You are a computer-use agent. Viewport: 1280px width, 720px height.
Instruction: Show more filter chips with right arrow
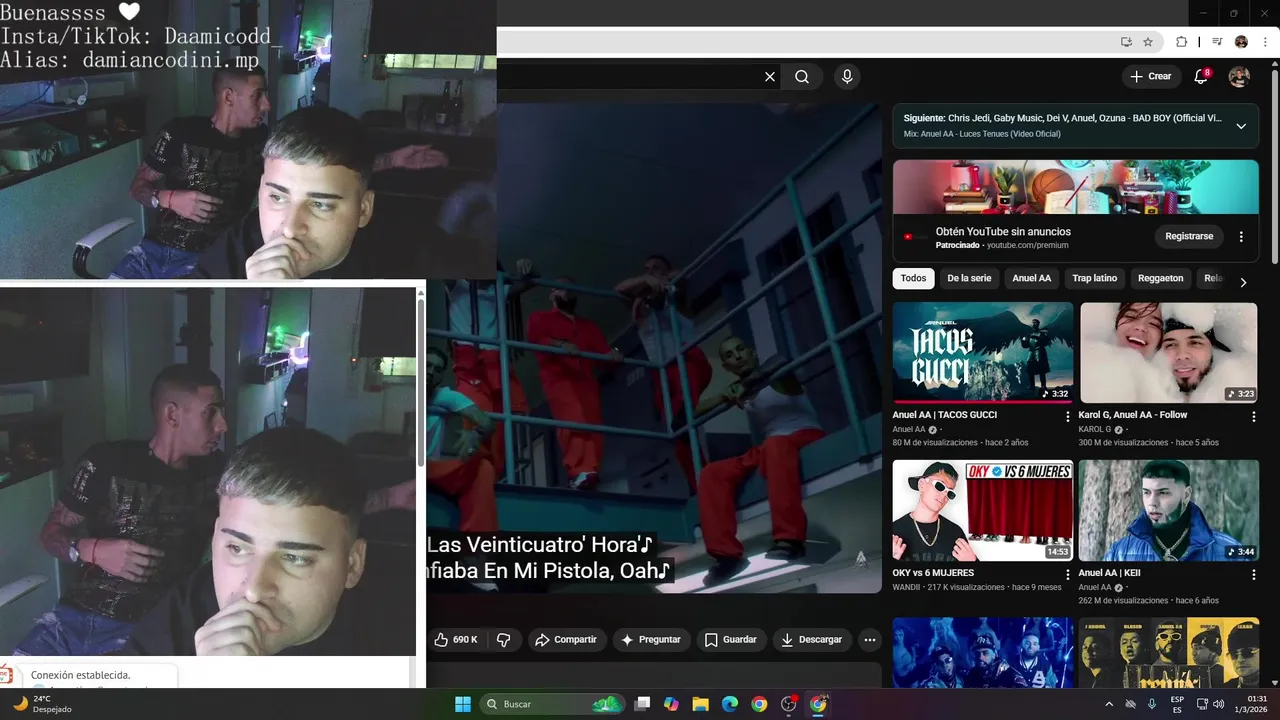point(1243,282)
